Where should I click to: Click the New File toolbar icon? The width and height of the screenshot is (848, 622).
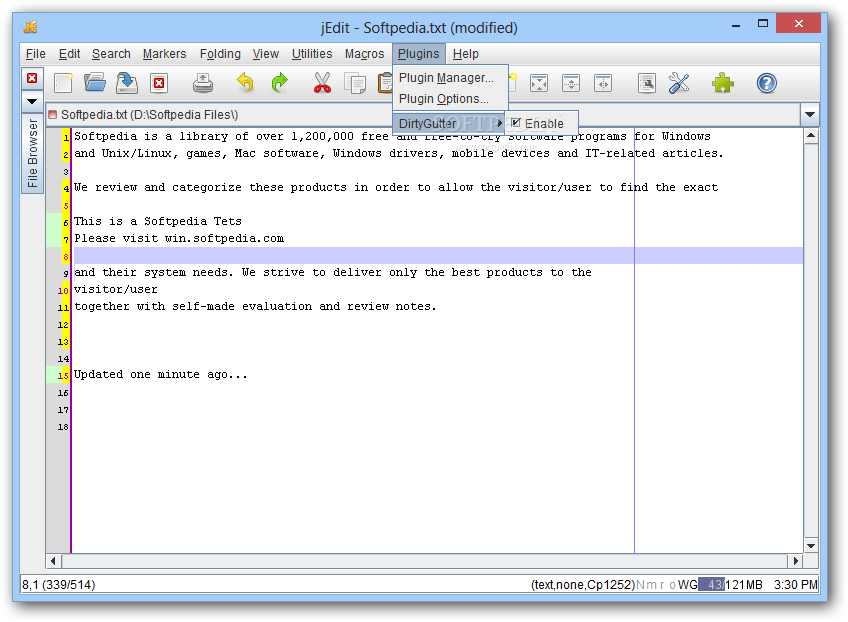coord(63,83)
